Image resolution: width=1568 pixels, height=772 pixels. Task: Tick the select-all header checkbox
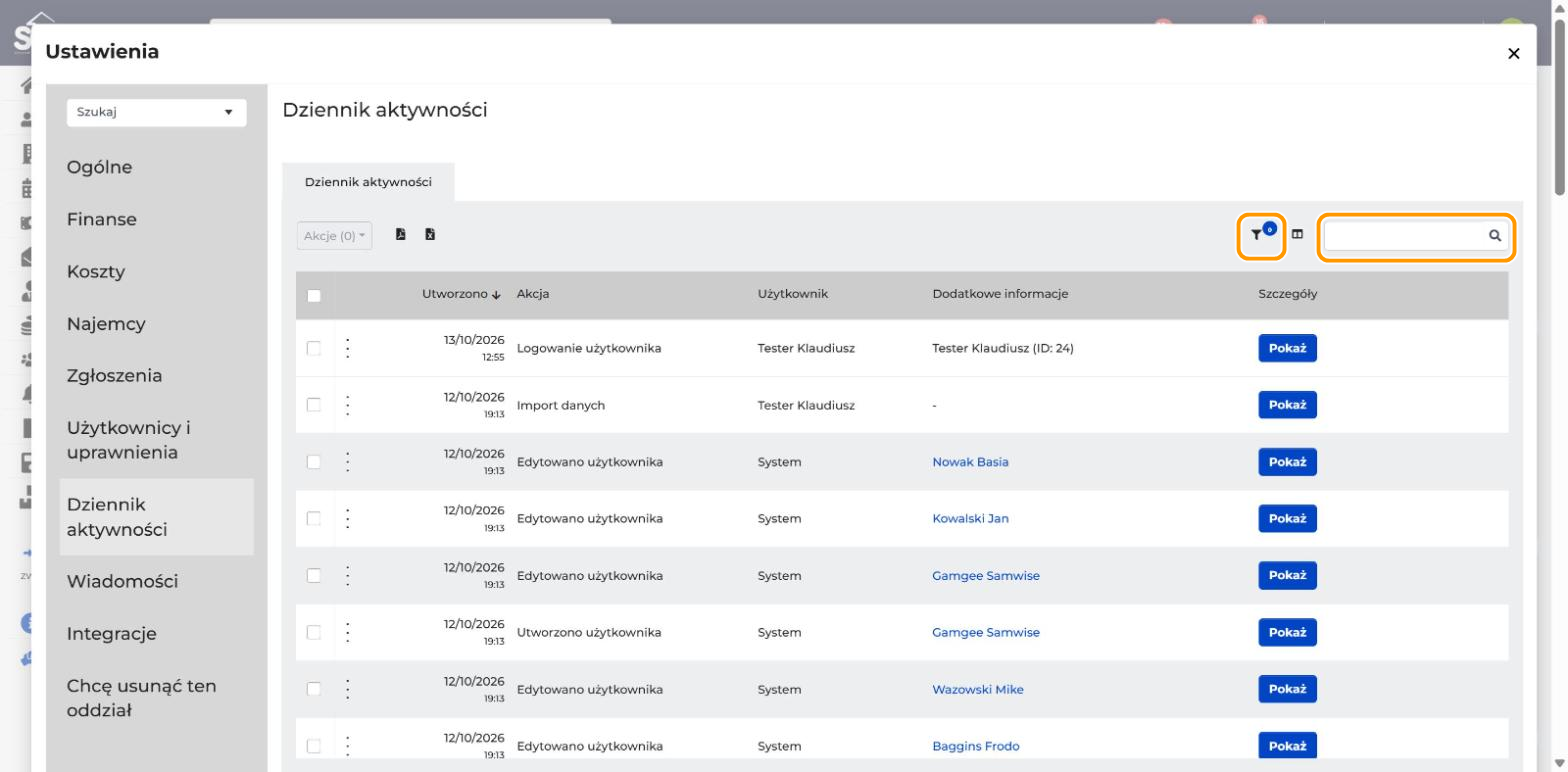pyautogui.click(x=314, y=295)
